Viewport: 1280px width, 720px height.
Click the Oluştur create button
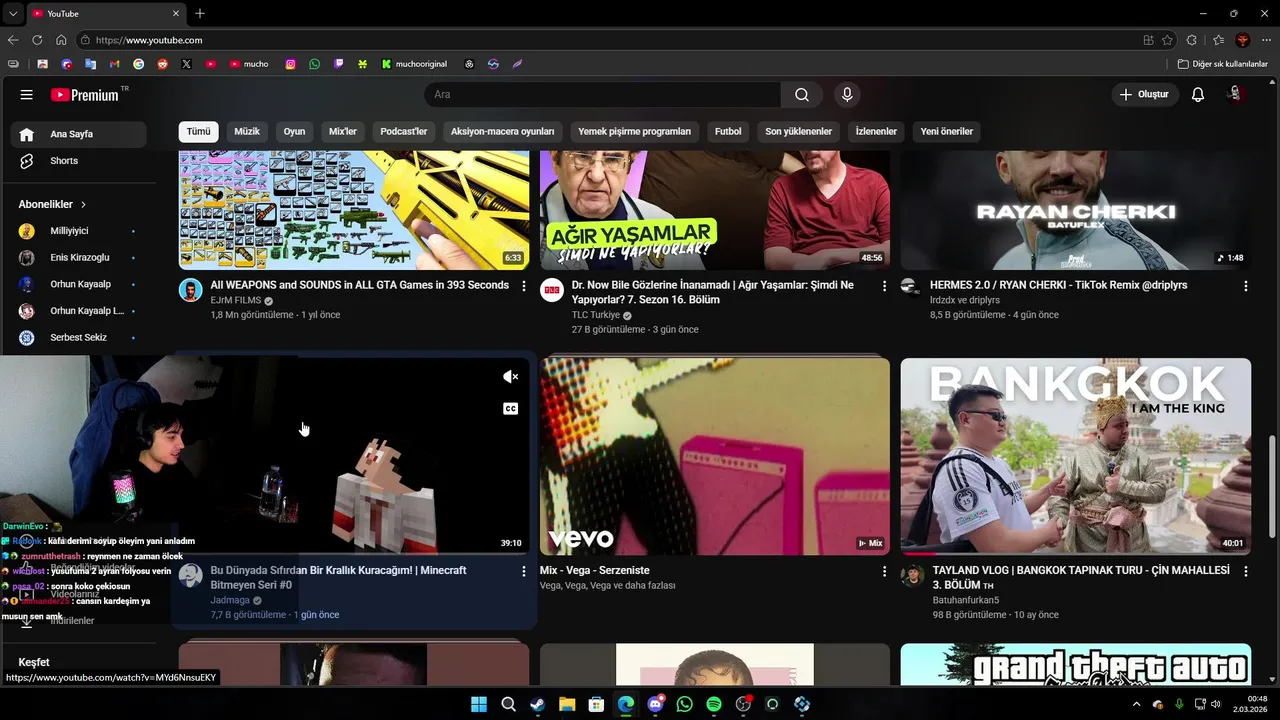tap(1144, 95)
